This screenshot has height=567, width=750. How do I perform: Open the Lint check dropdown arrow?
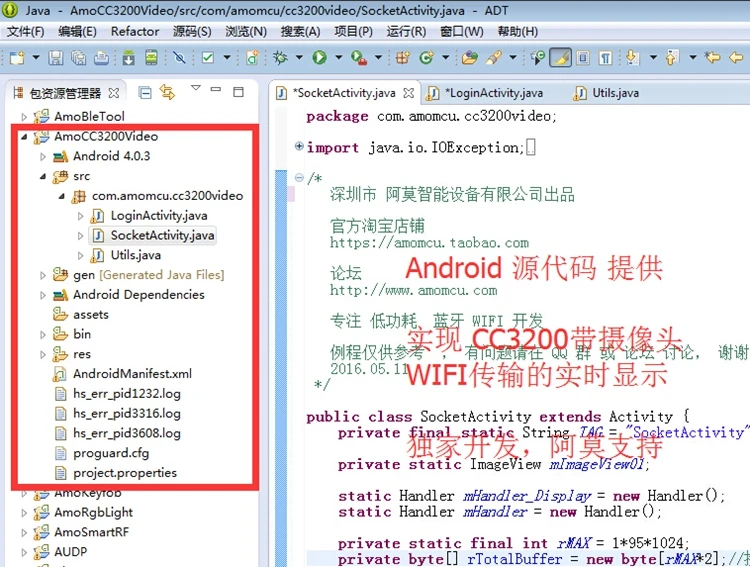tap(227, 58)
